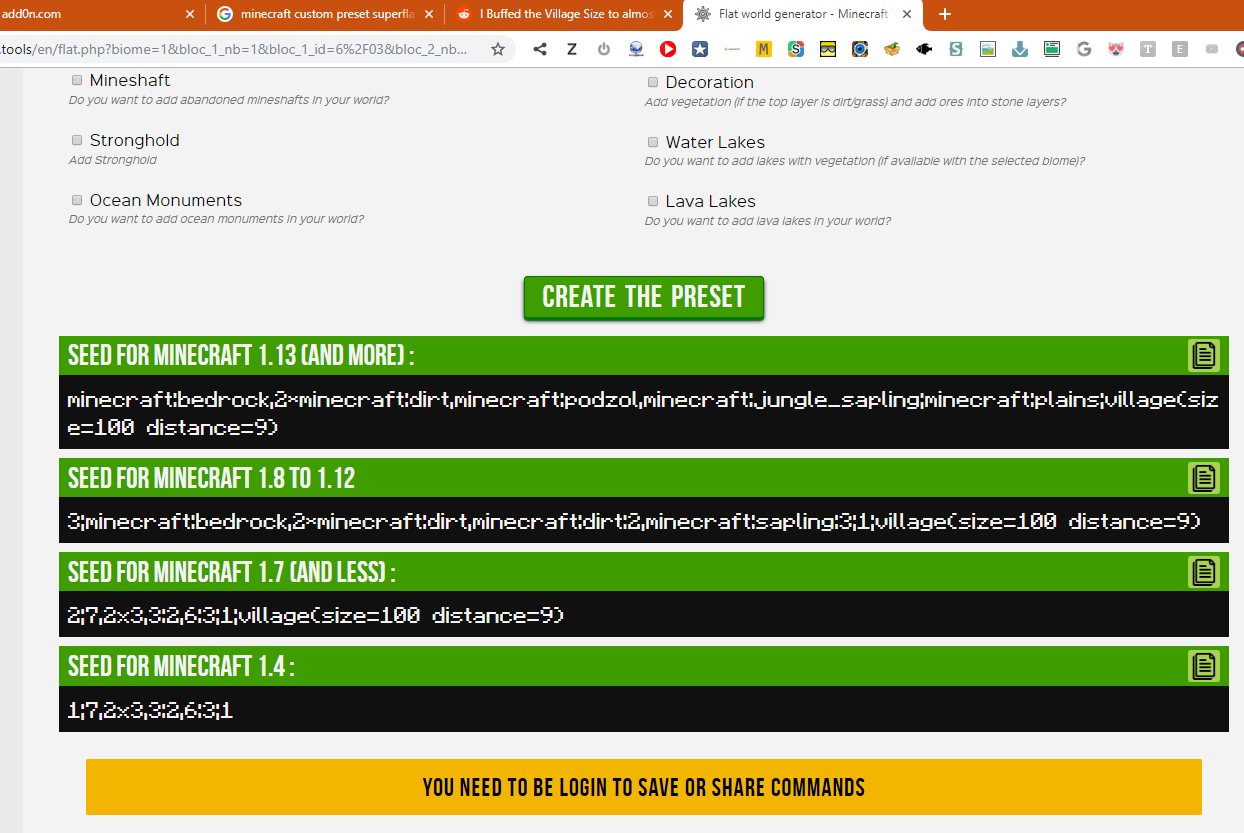Open a new browser tab
The height and width of the screenshot is (833, 1244).
945,14
